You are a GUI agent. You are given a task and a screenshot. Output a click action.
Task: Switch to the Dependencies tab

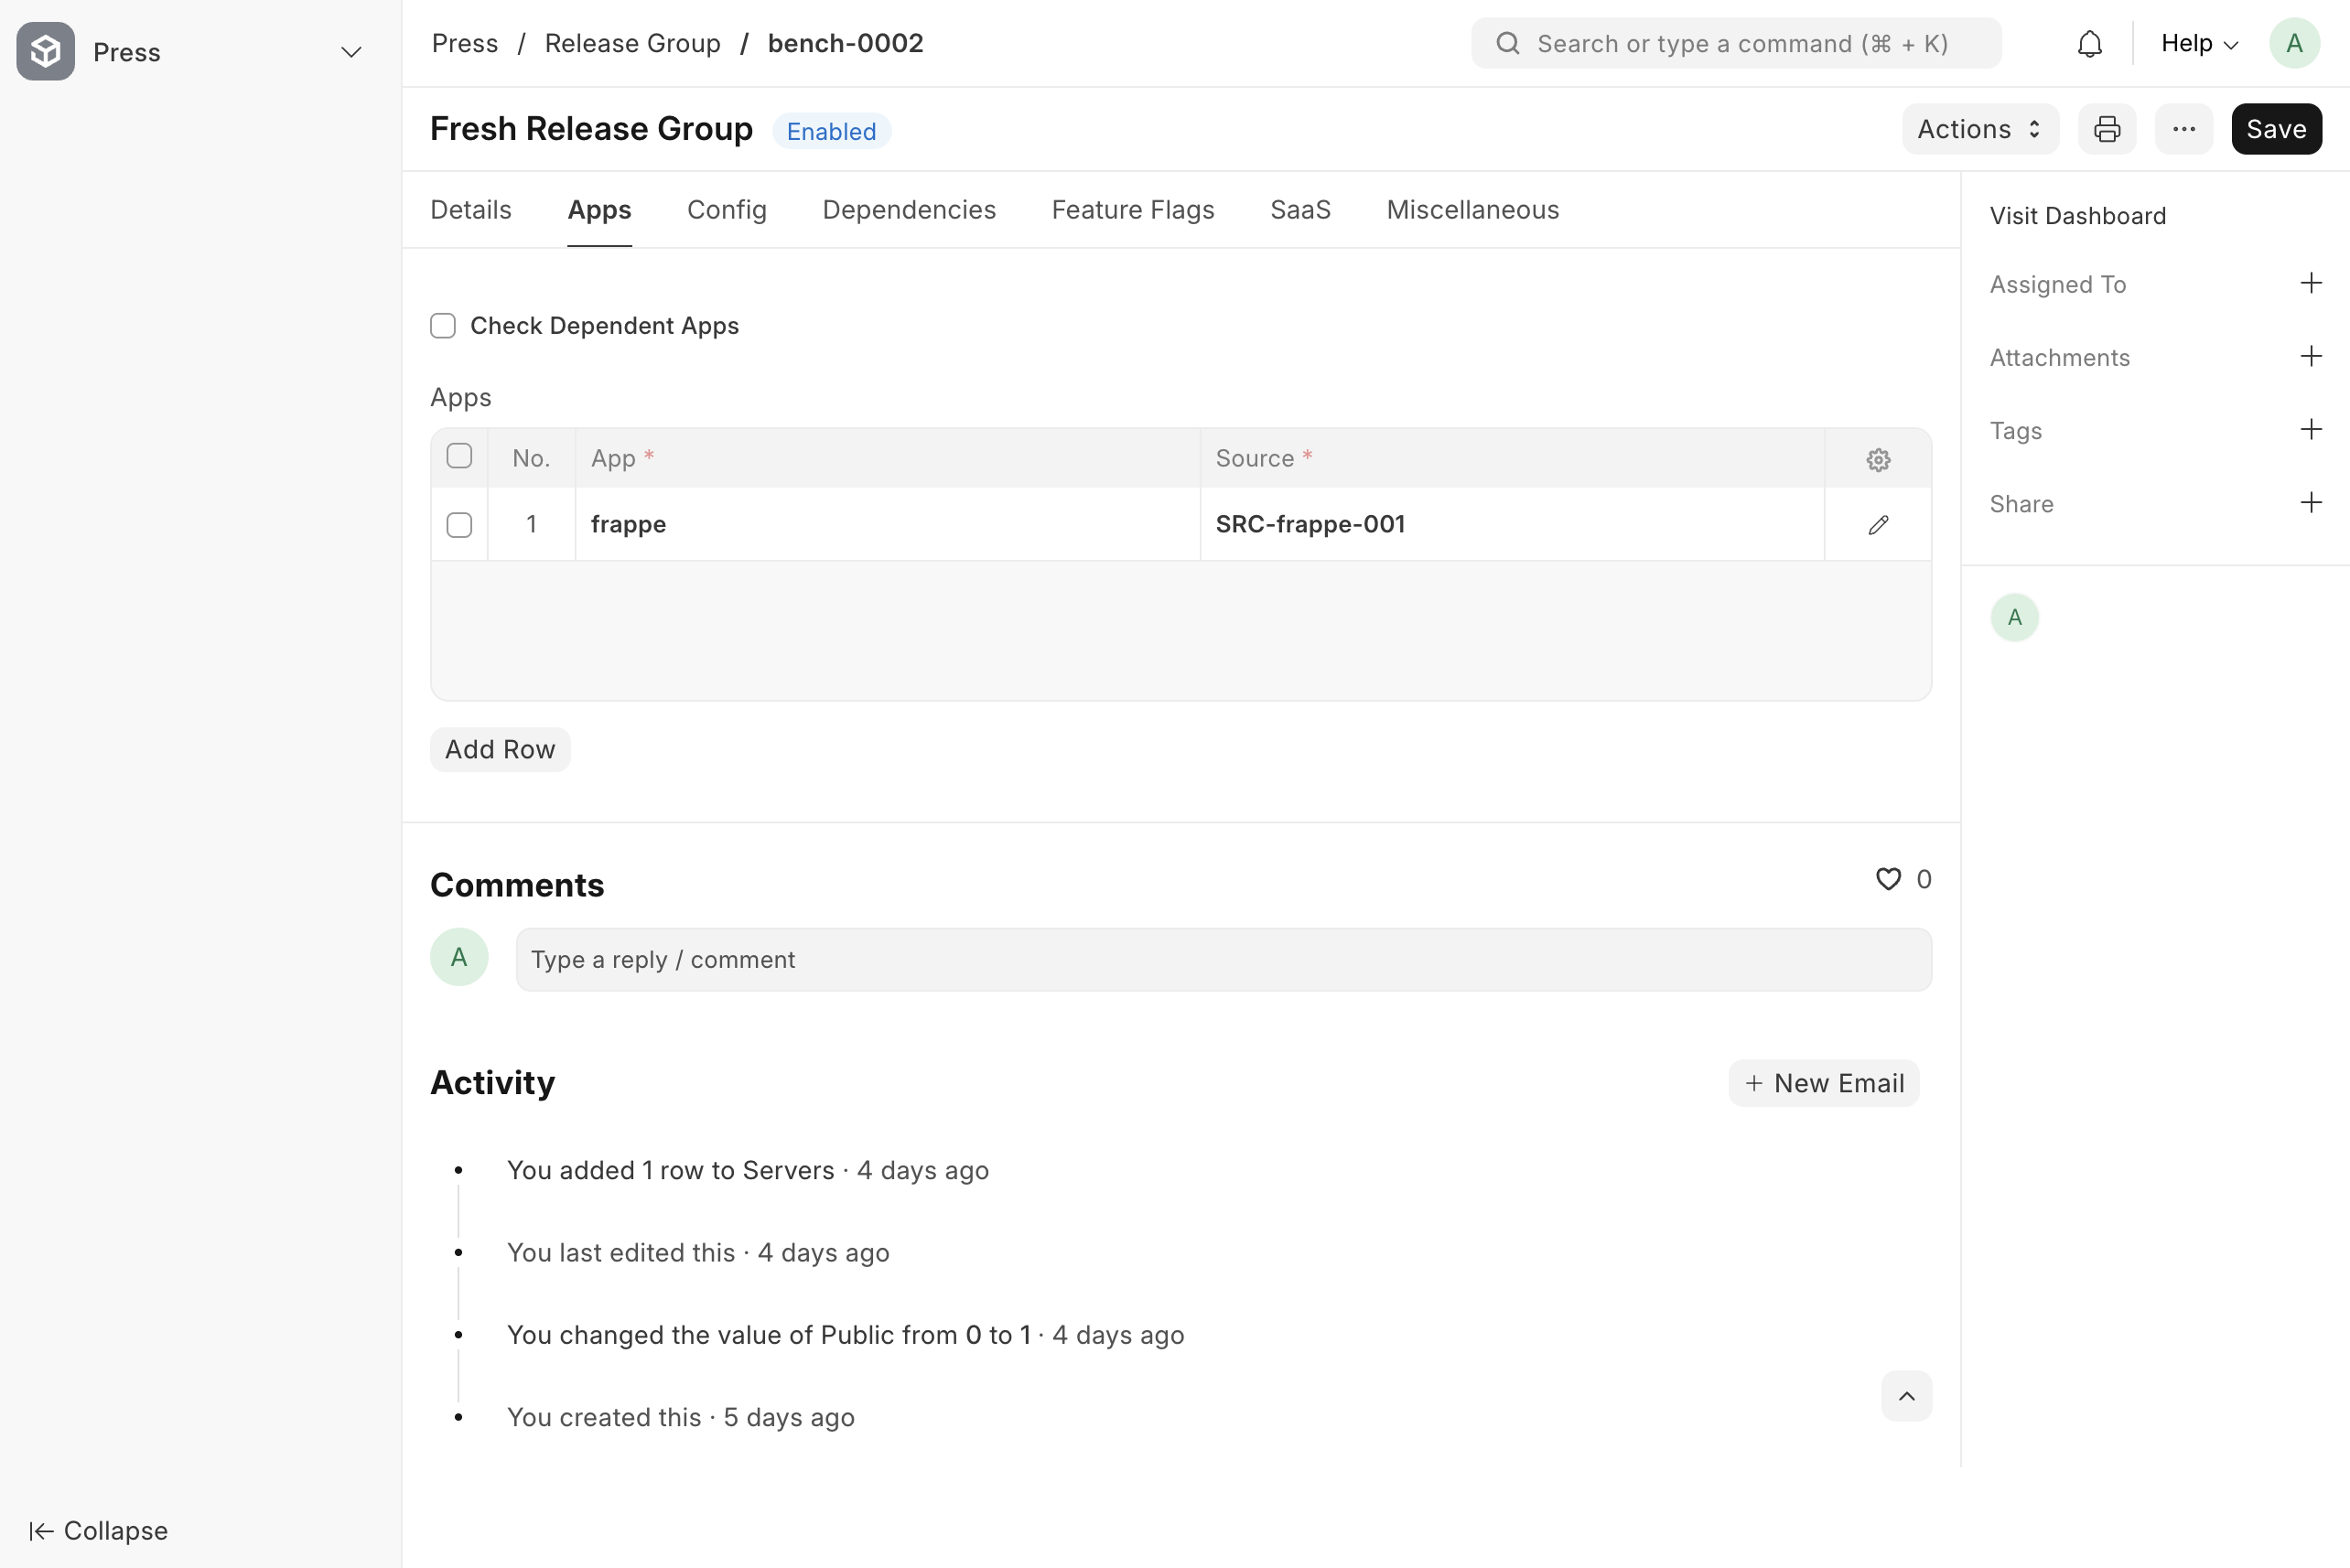[x=908, y=210]
